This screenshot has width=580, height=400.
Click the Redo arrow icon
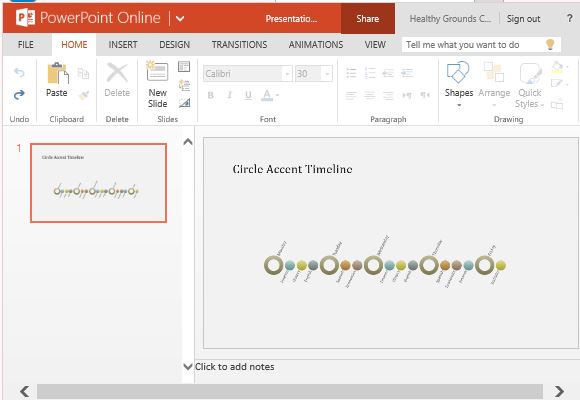[19, 95]
